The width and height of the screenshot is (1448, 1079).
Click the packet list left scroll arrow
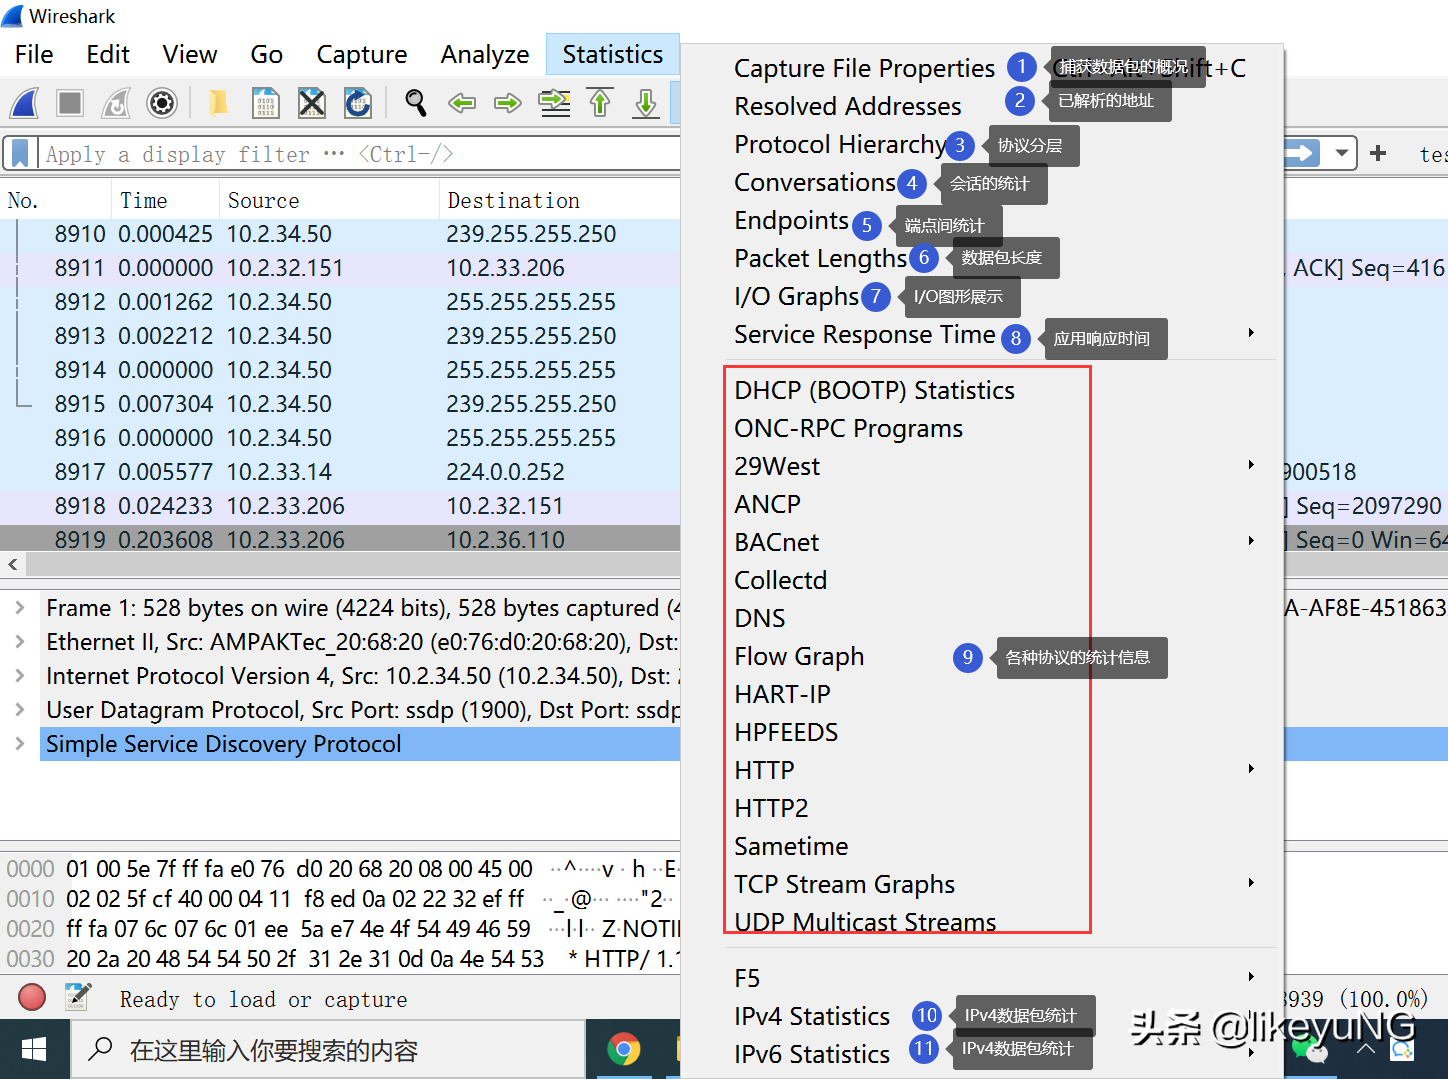click(12, 564)
